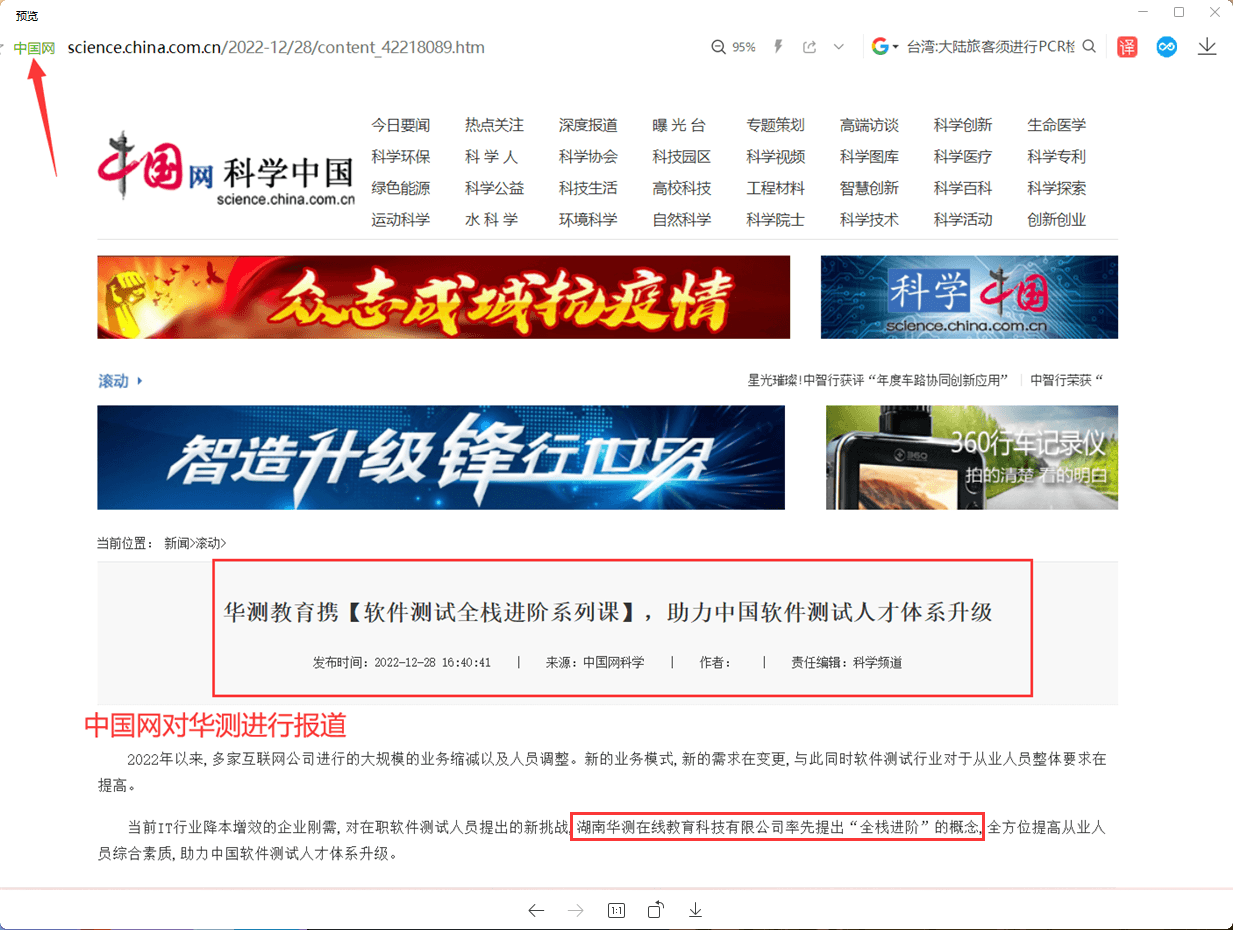Open the 智慧创新 link
The image size is (1233, 930).
869,188
